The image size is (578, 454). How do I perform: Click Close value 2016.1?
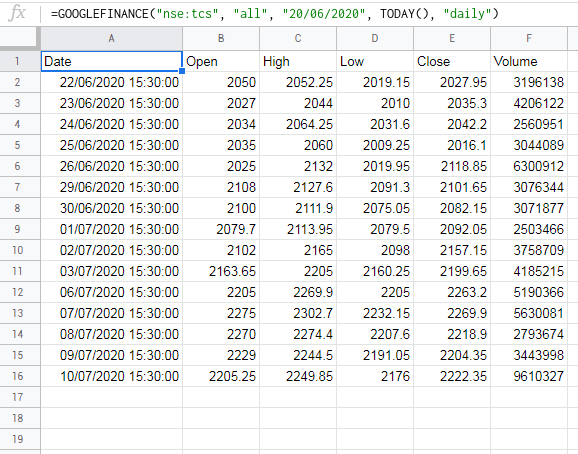click(452, 145)
